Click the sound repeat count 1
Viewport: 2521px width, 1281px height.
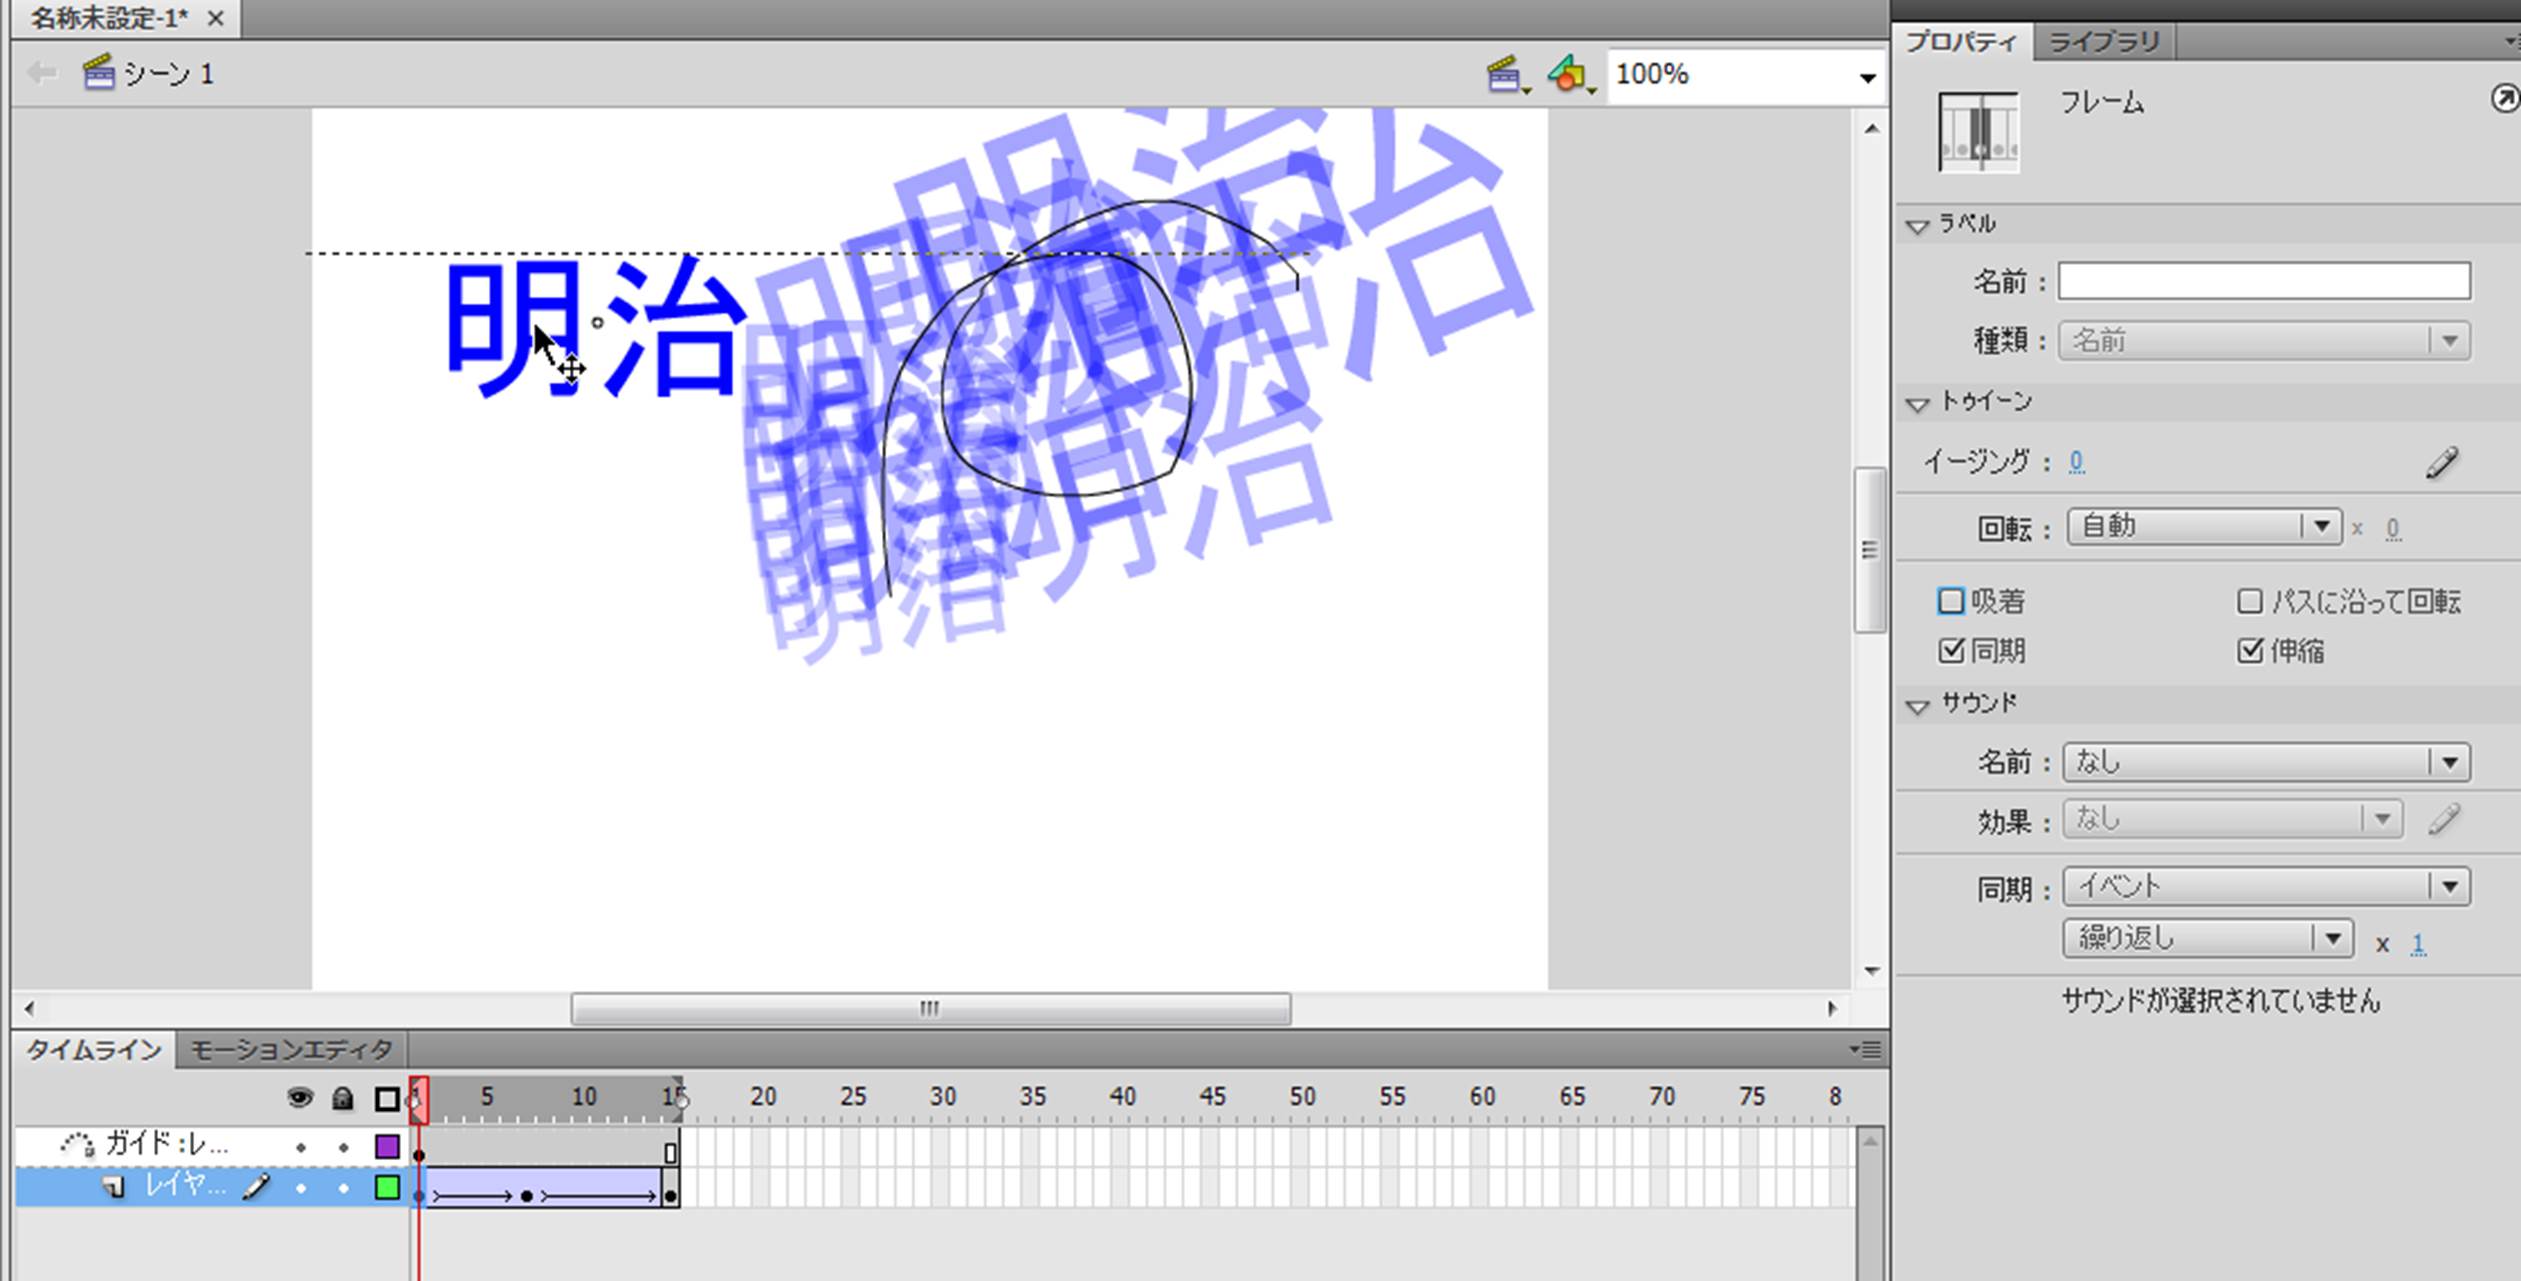click(2417, 943)
